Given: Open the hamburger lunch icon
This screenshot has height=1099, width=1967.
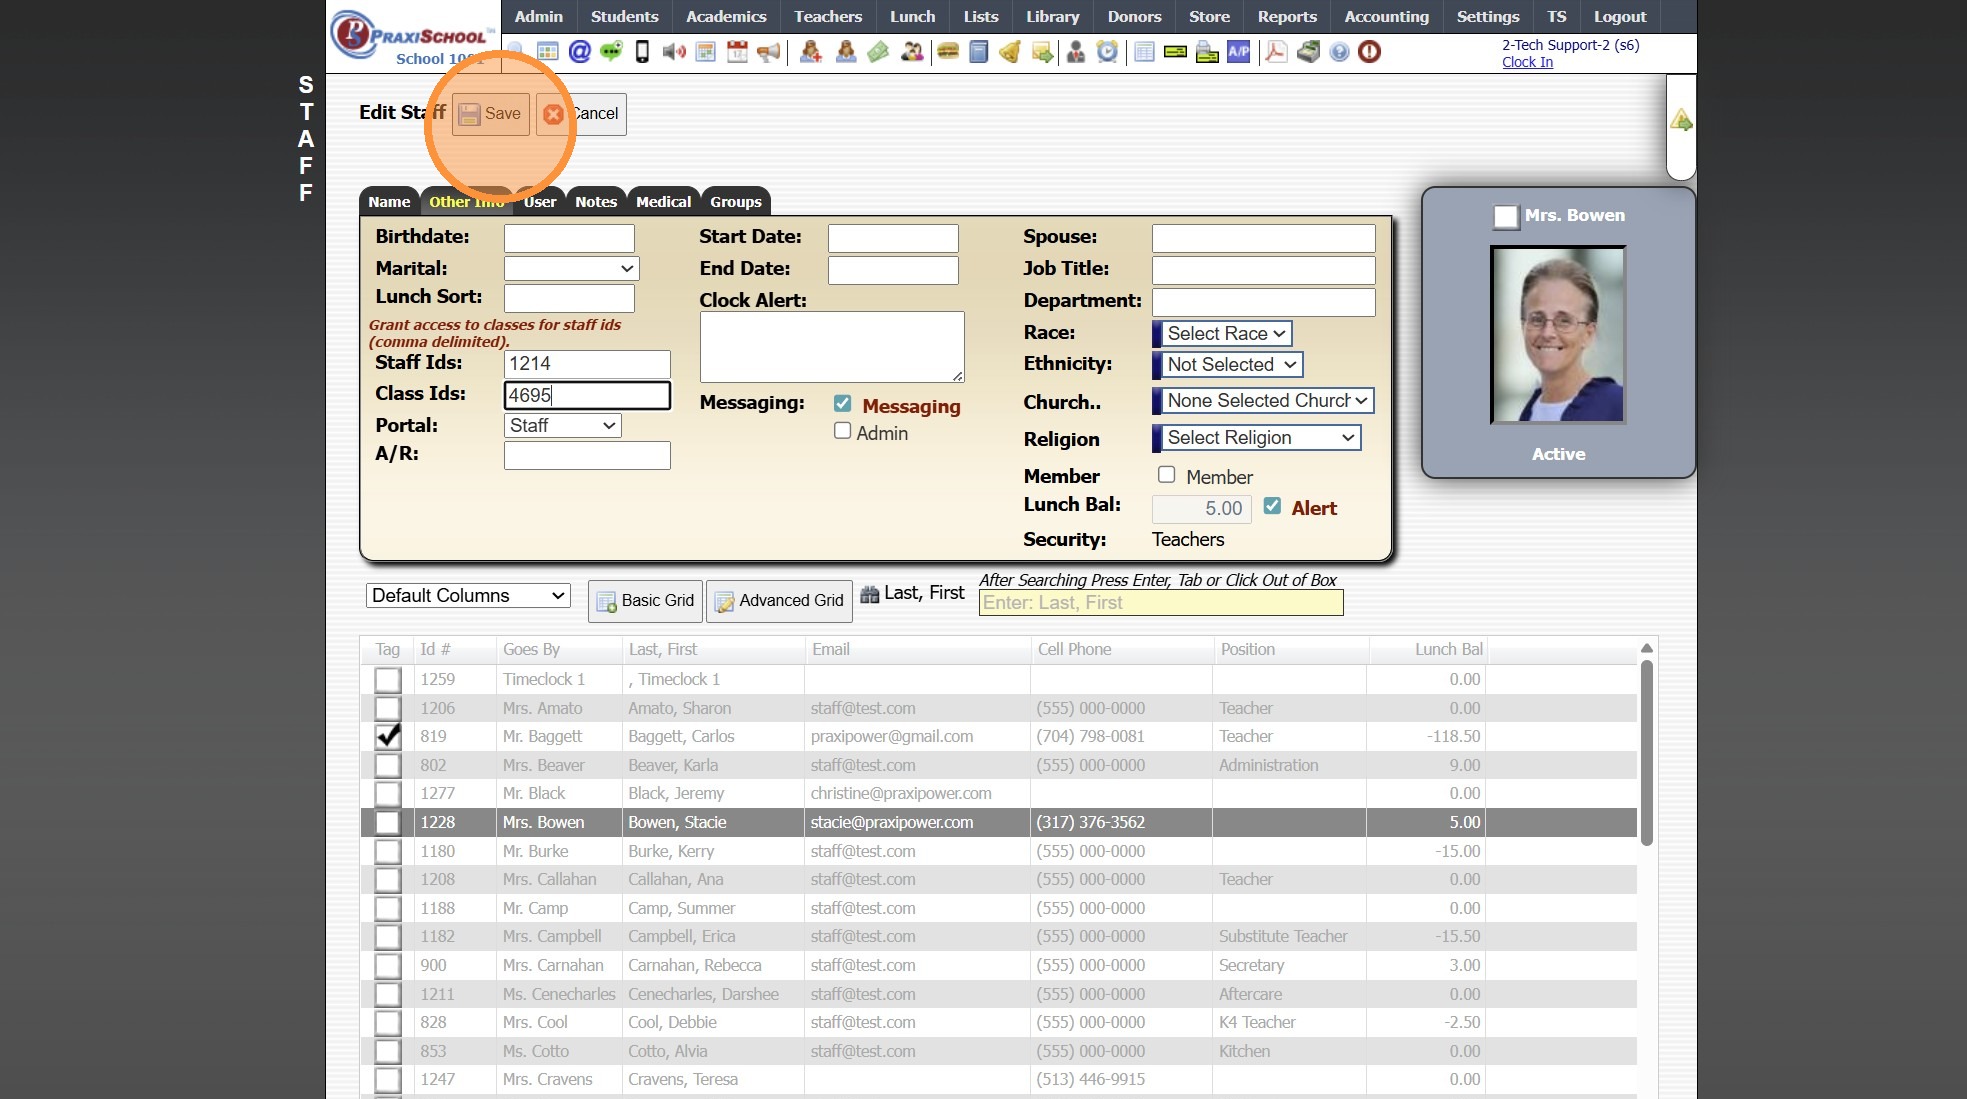Looking at the screenshot, I should [947, 52].
